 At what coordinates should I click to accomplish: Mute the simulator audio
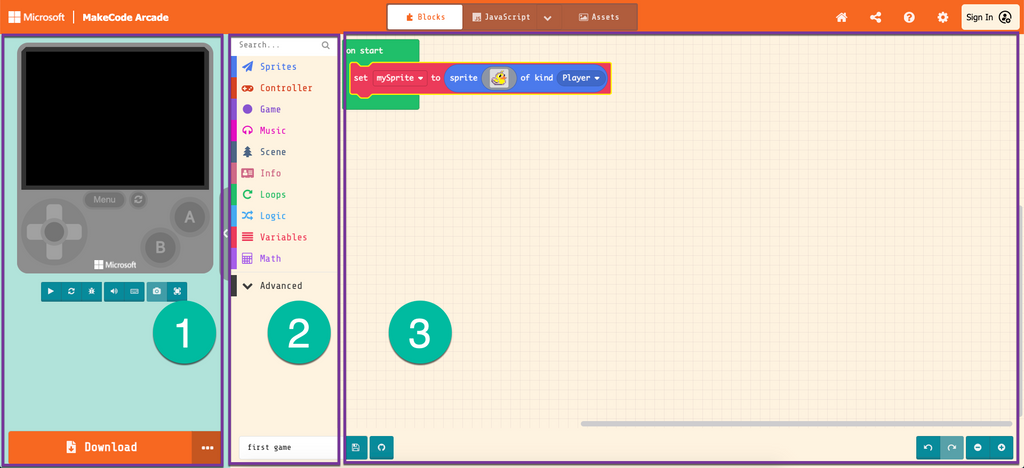click(114, 291)
